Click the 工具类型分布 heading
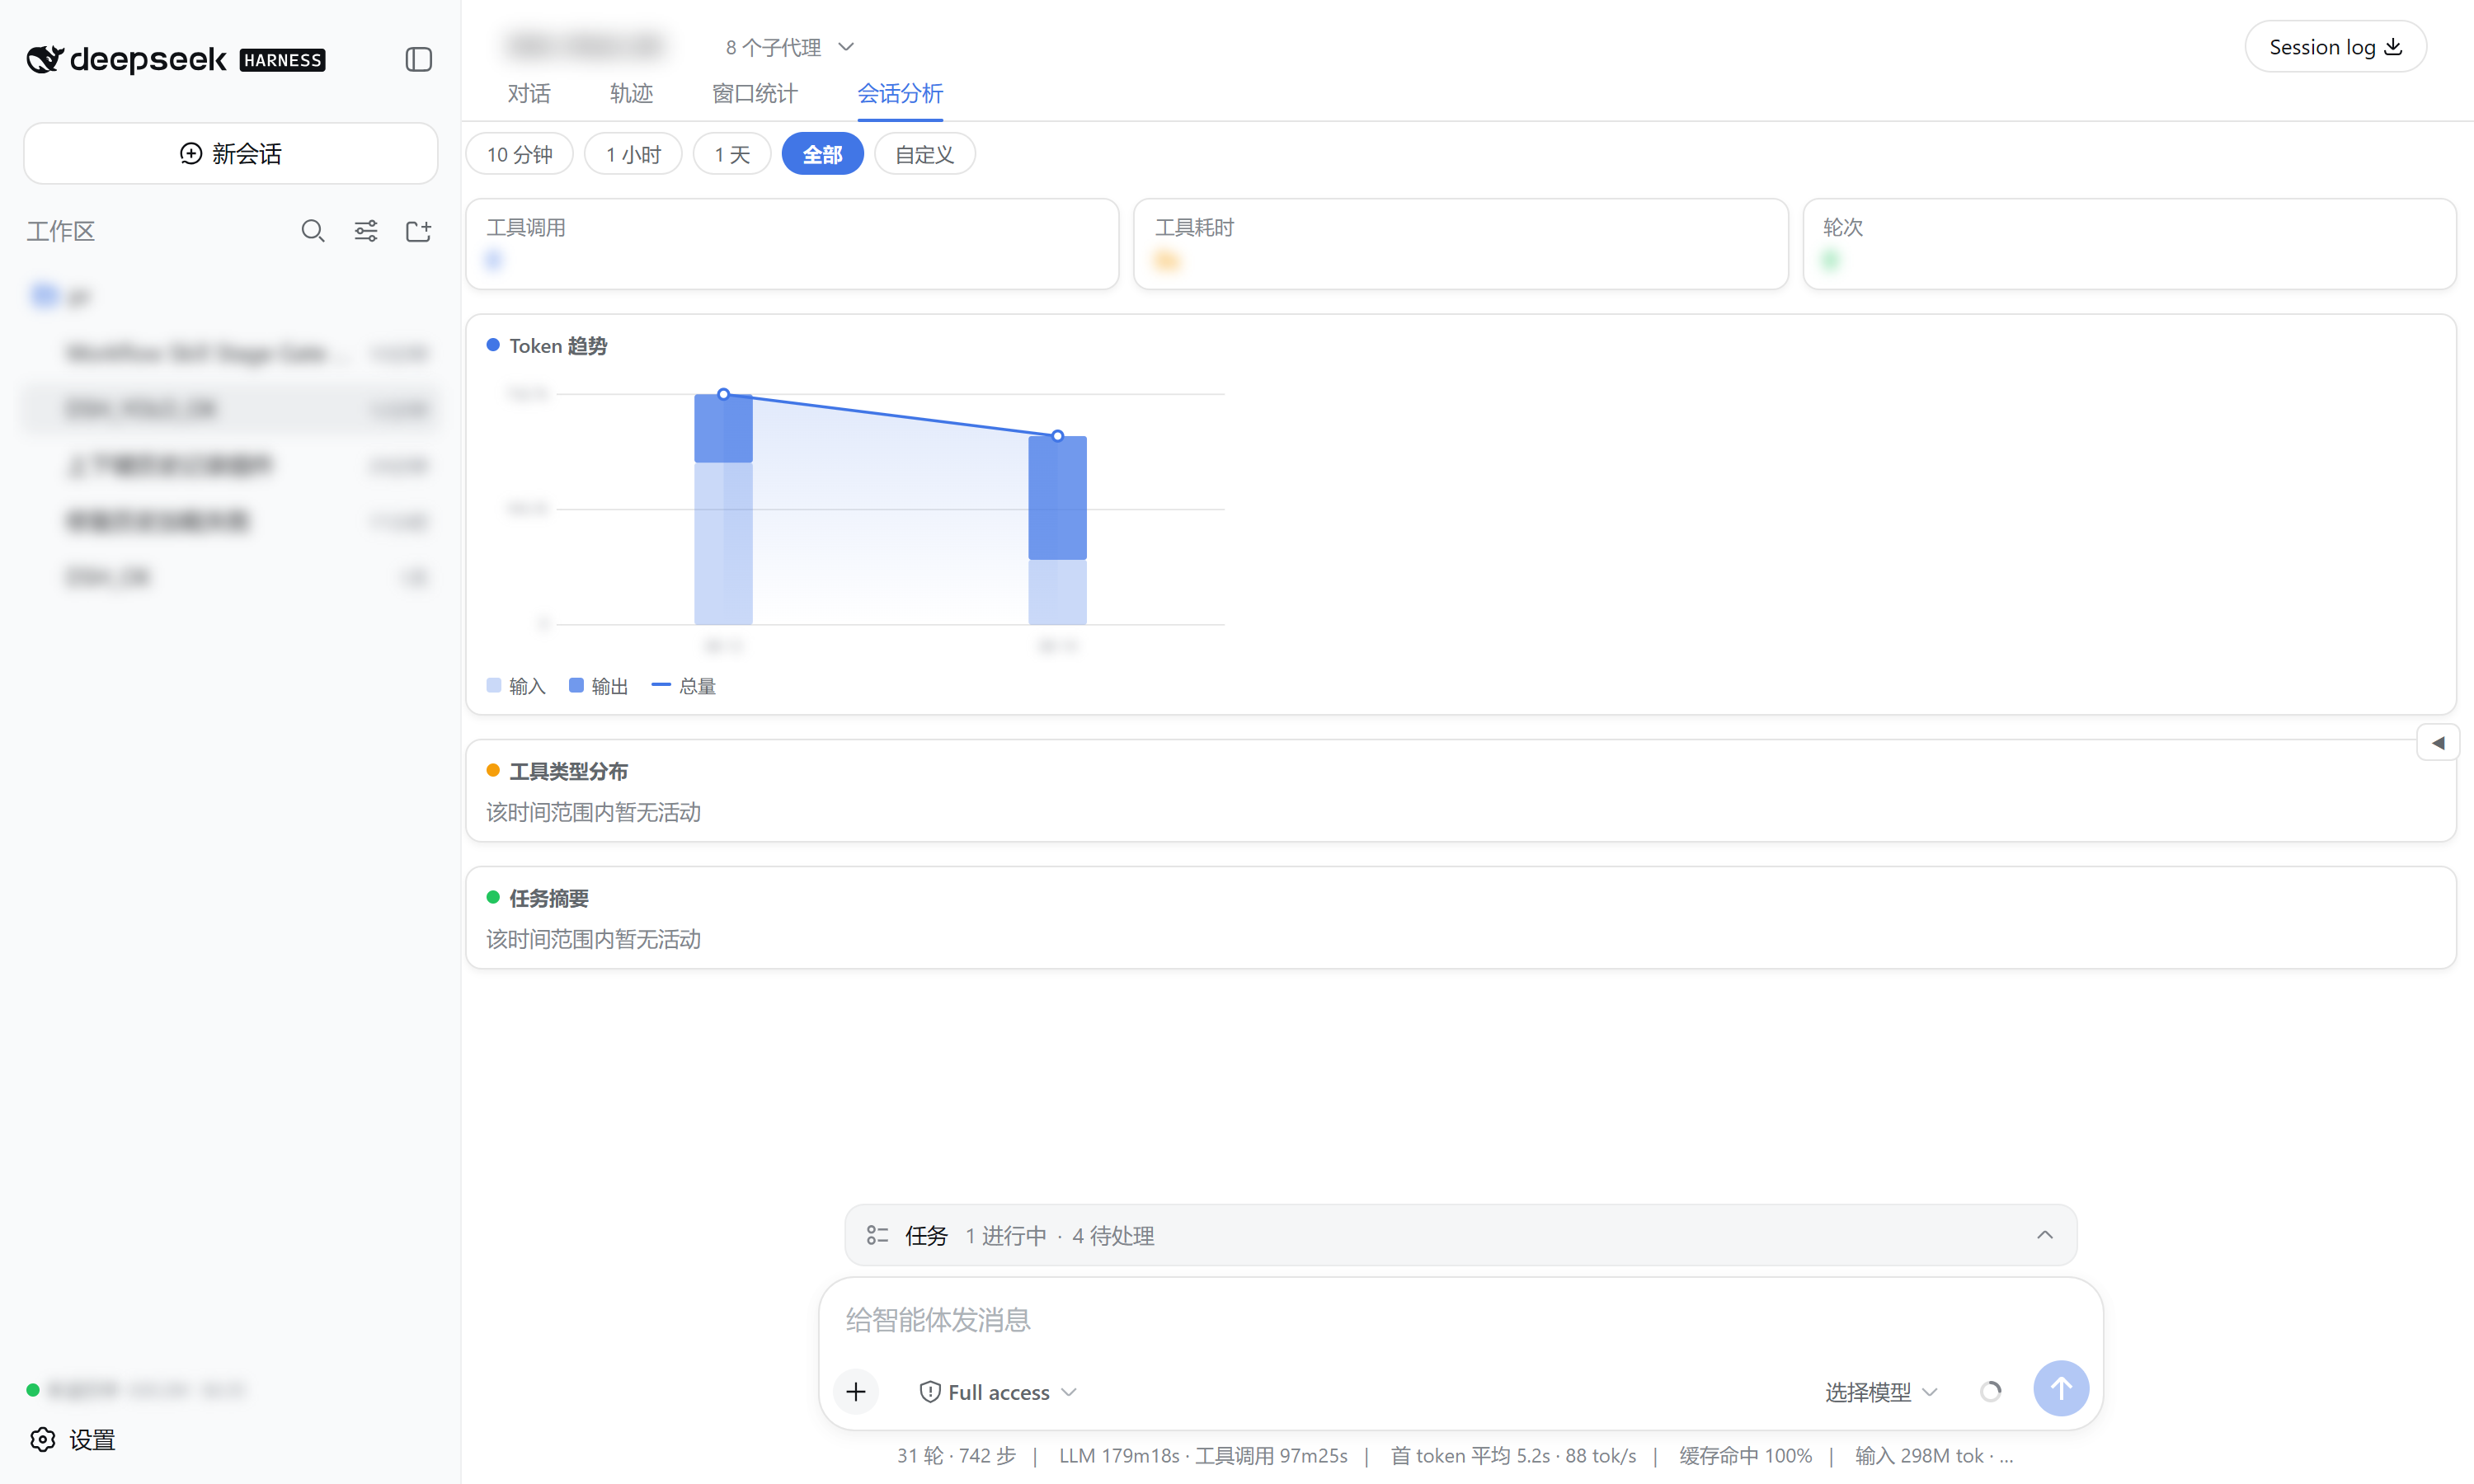The width and height of the screenshot is (2474, 1484). (x=568, y=771)
